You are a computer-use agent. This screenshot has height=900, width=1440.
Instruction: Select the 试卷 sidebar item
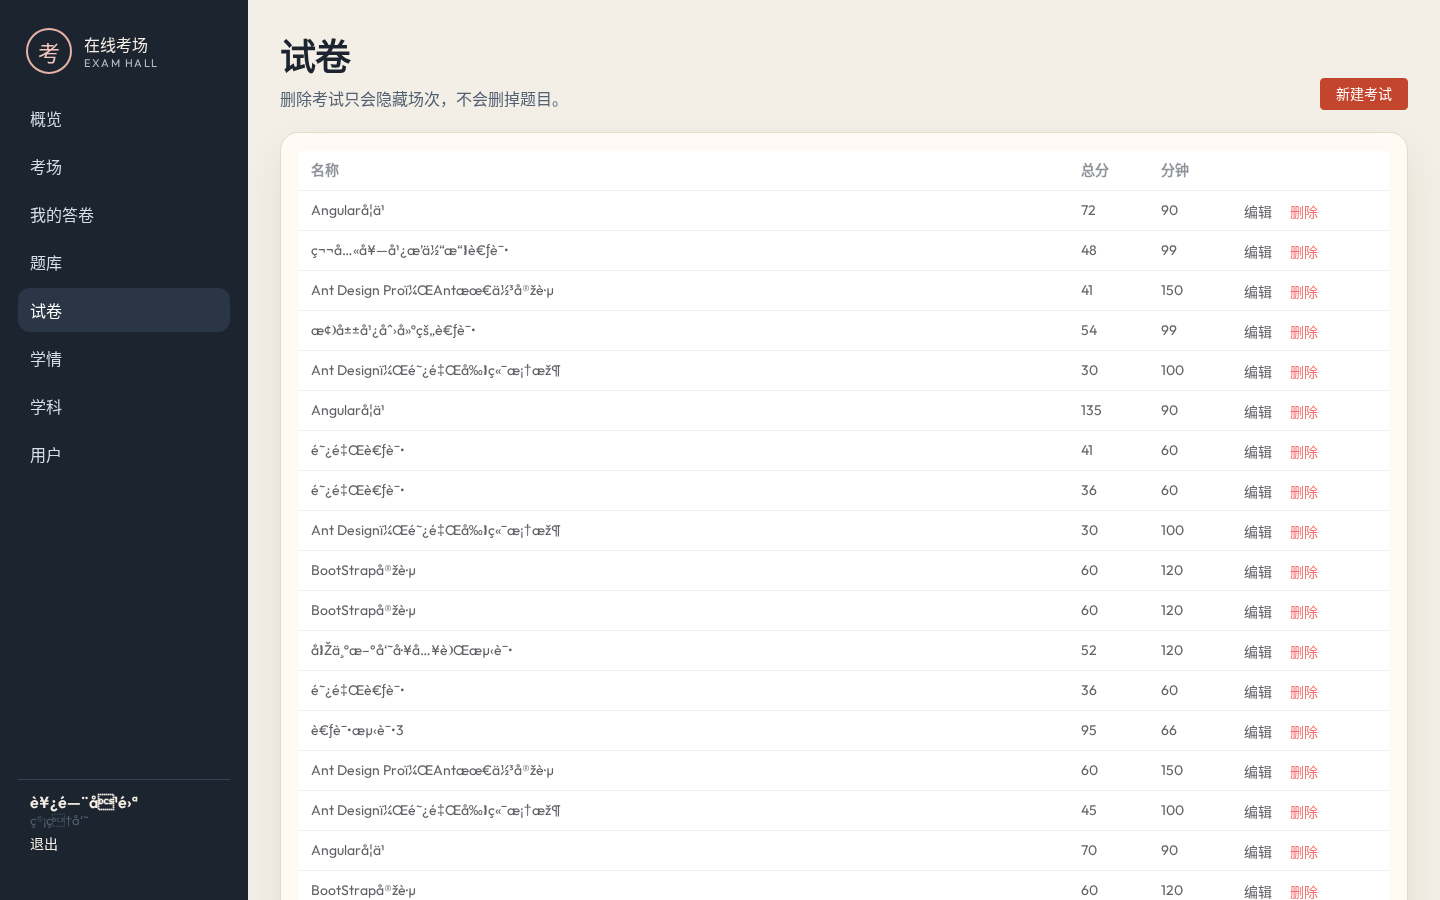point(124,311)
